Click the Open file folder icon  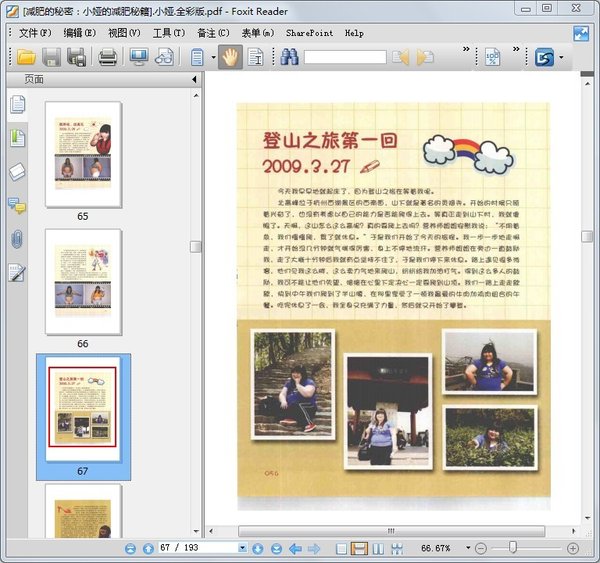(26, 57)
